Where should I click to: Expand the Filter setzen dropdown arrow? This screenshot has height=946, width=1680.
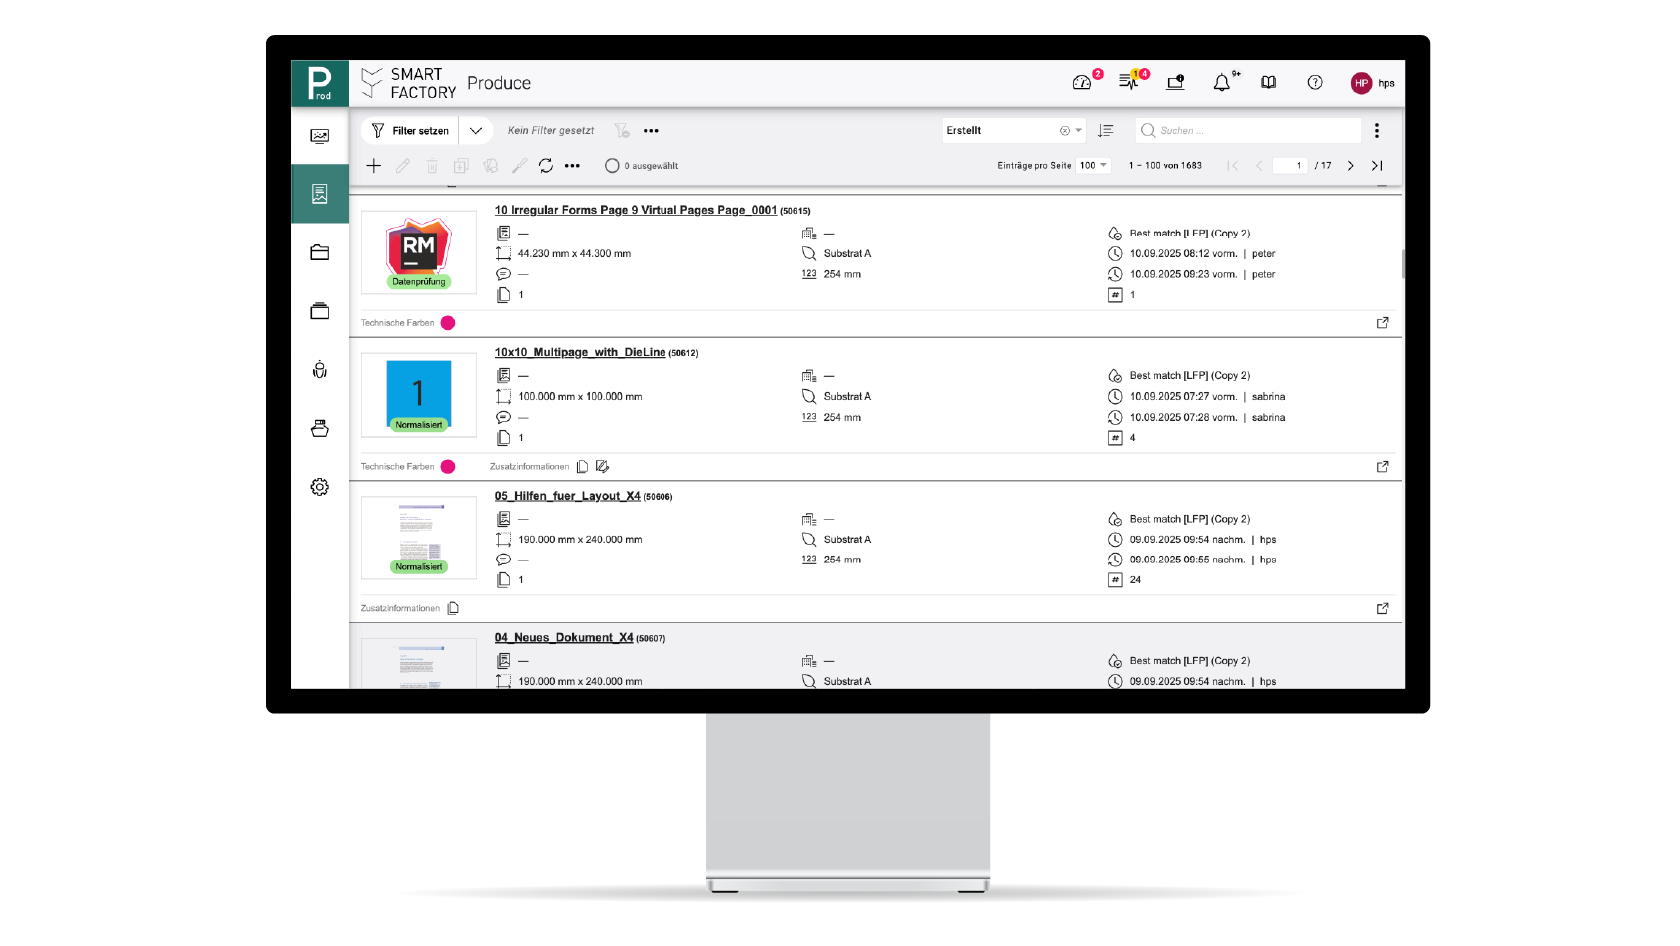pyautogui.click(x=476, y=131)
